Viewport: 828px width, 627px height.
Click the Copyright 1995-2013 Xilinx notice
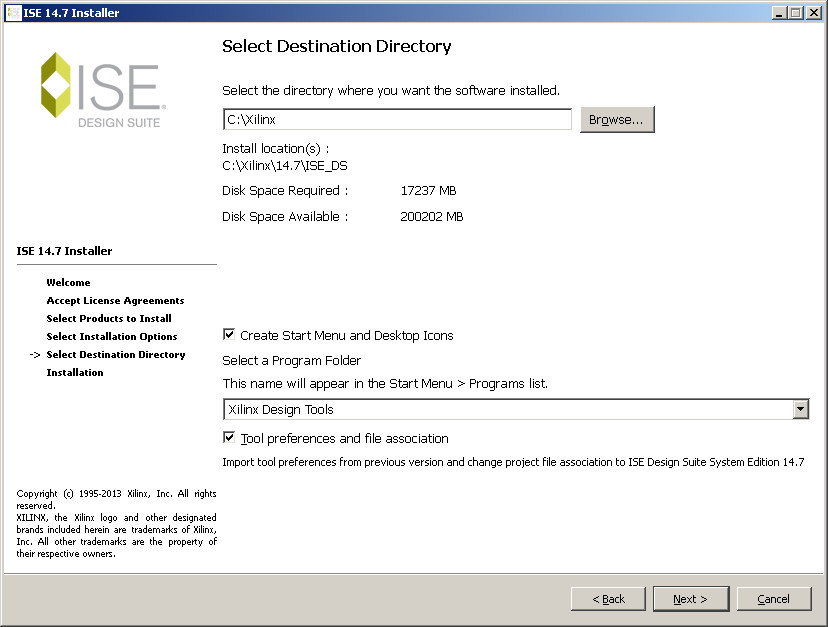[x=116, y=523]
